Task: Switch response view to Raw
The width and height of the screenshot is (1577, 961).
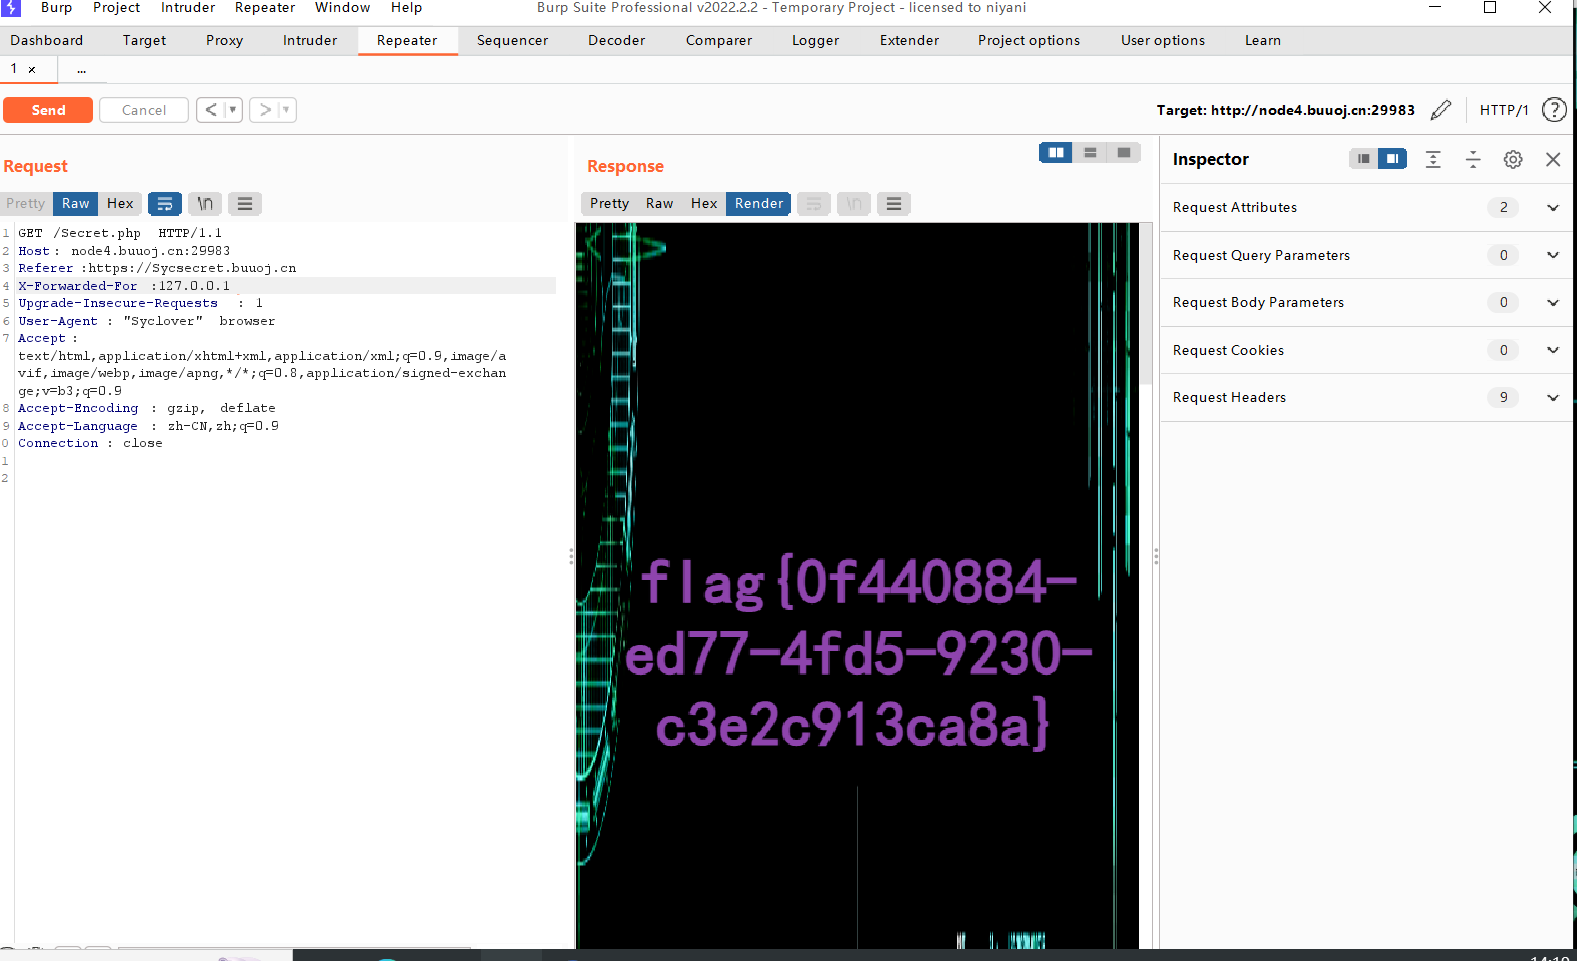Action: (x=660, y=203)
